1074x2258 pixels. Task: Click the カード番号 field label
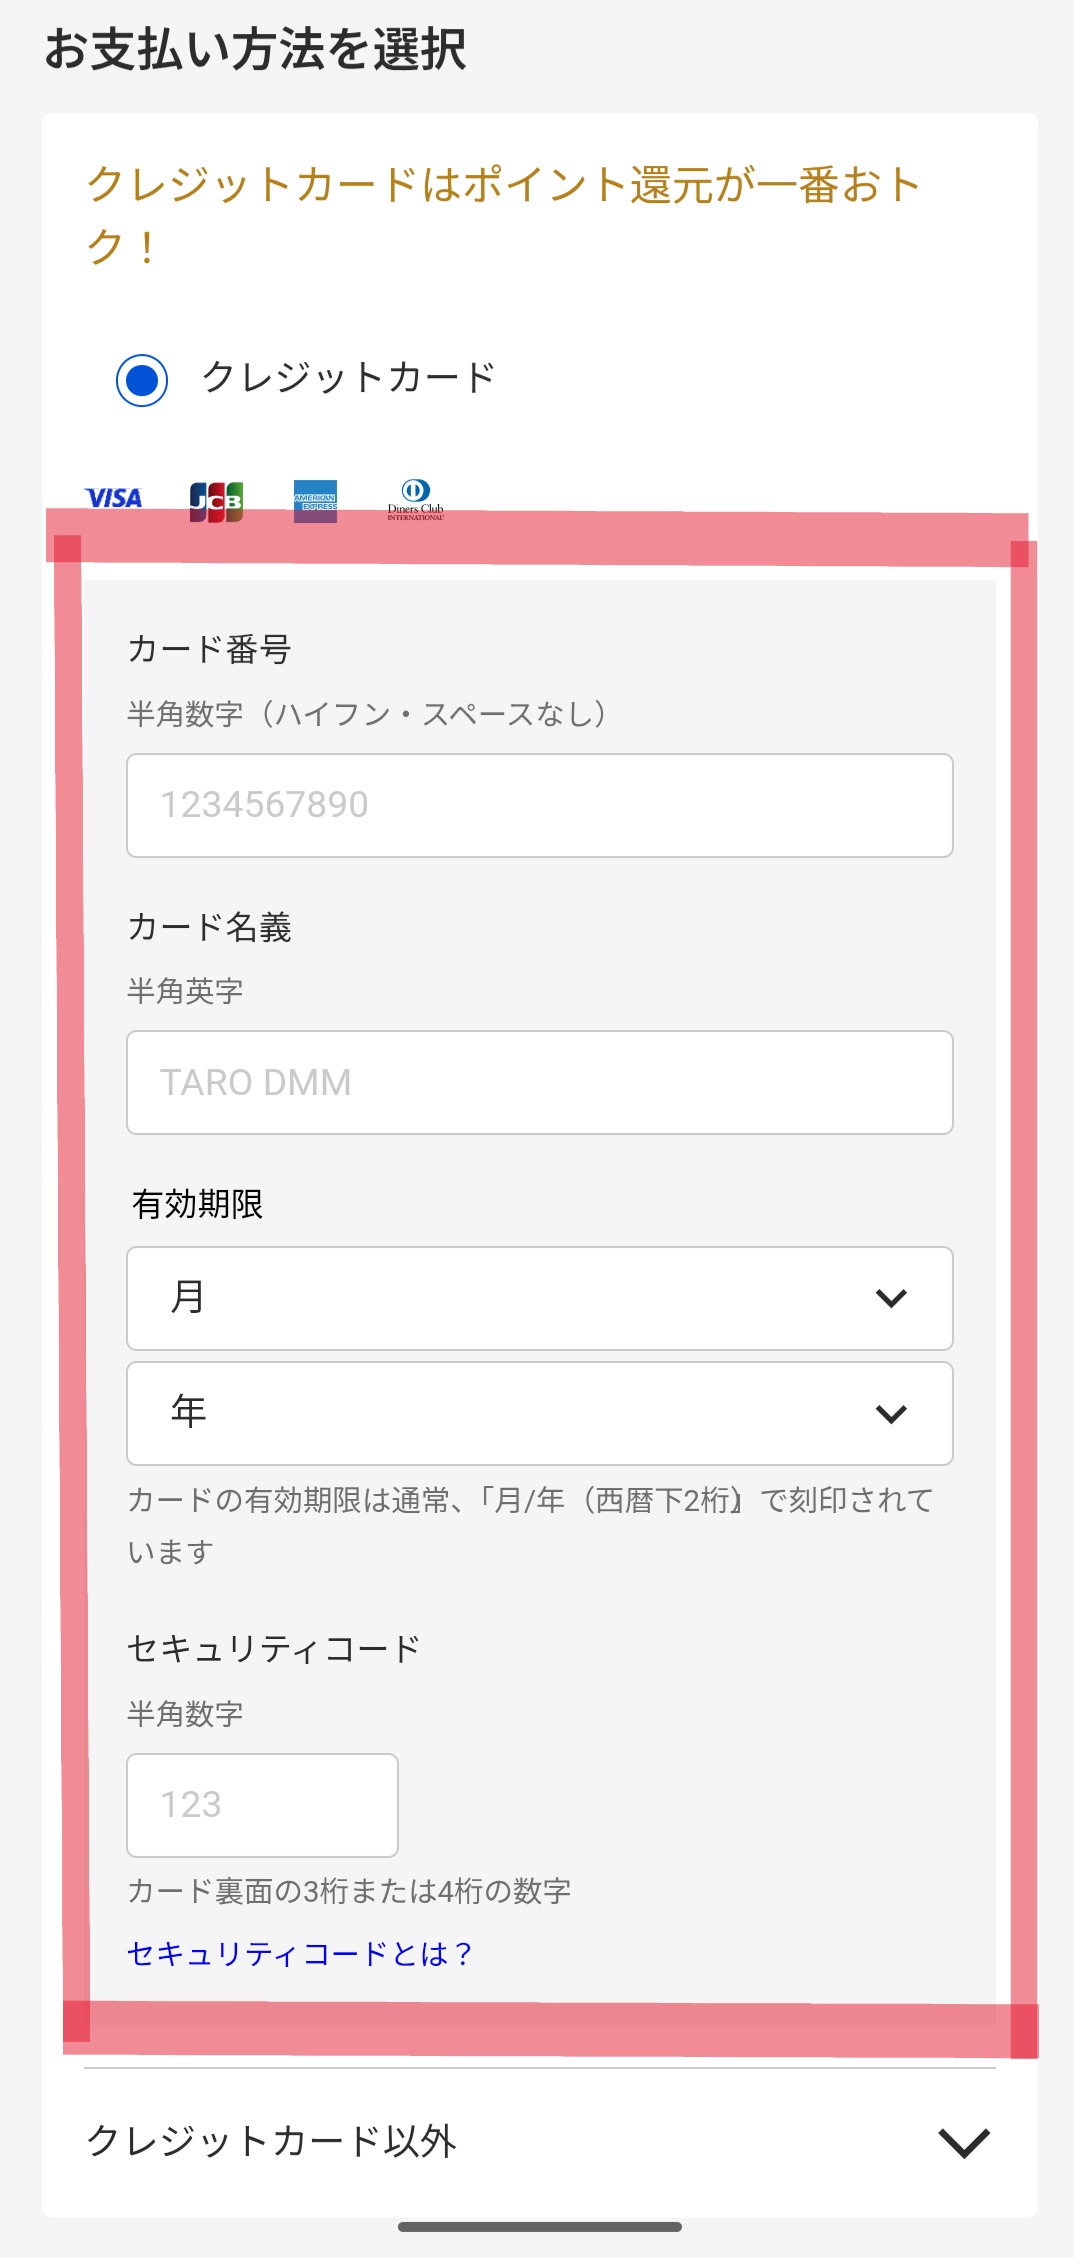[x=209, y=649]
